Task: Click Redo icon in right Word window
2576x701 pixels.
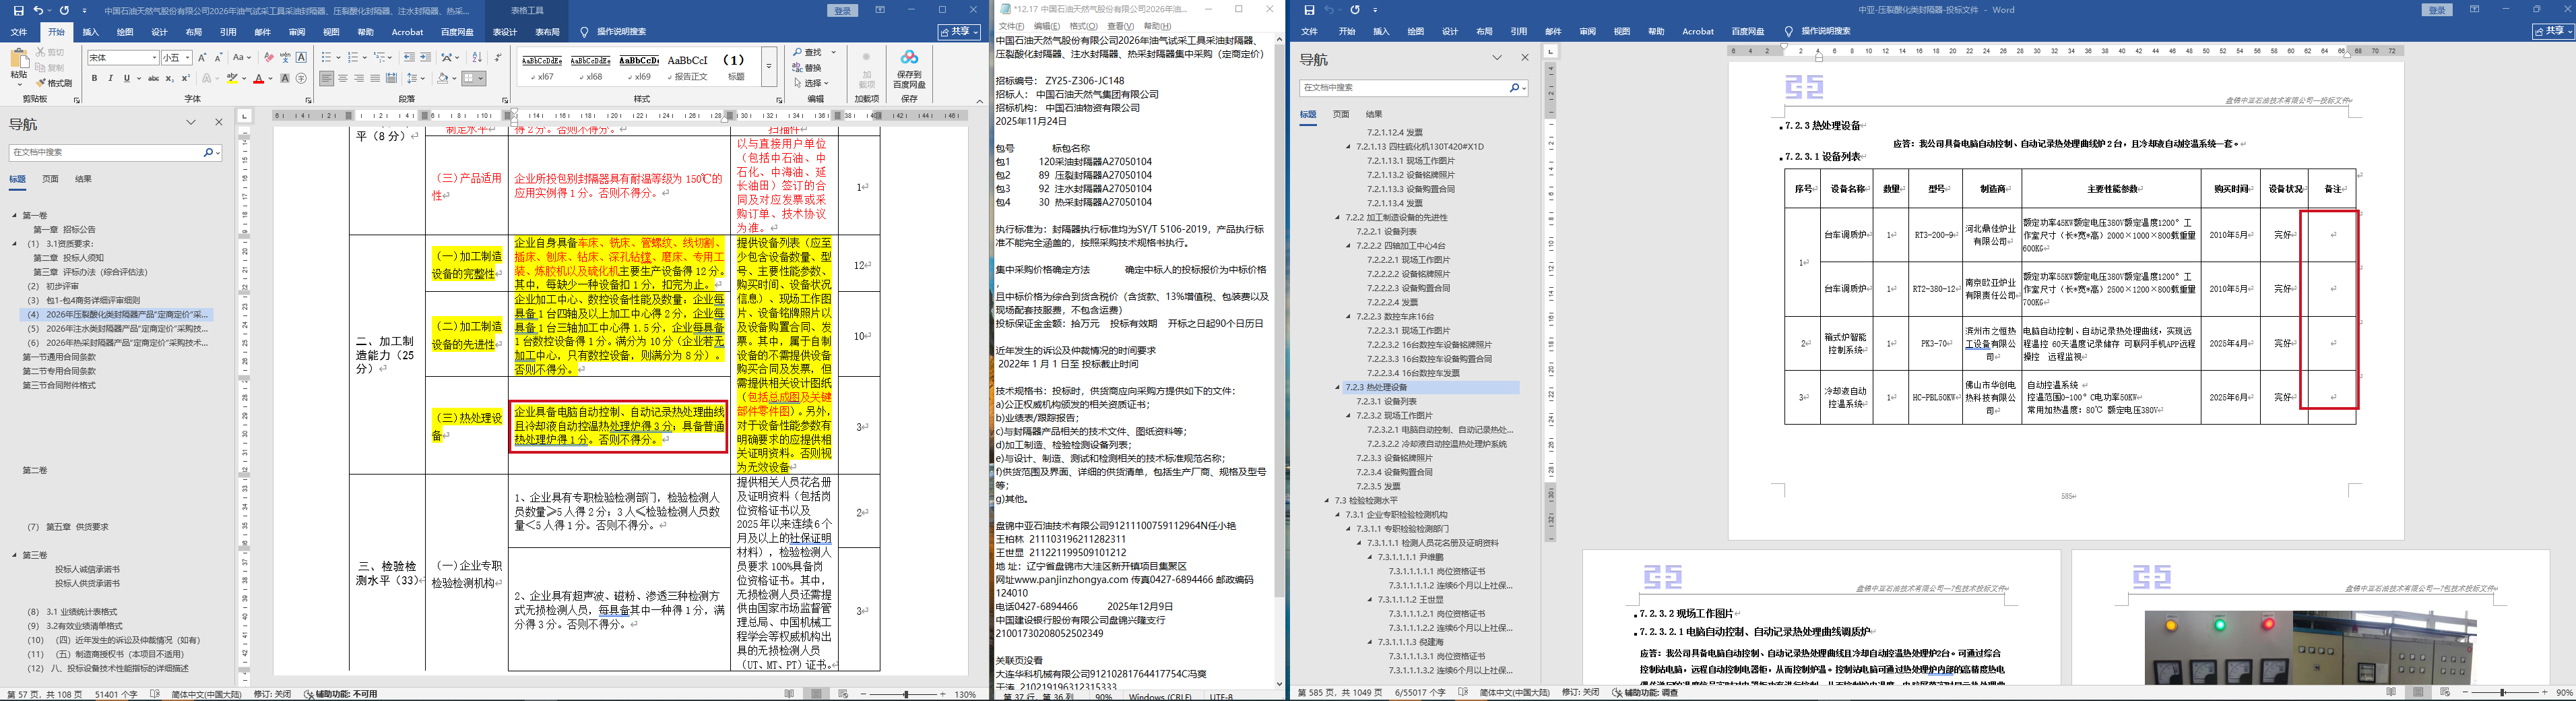Action: point(1355,10)
